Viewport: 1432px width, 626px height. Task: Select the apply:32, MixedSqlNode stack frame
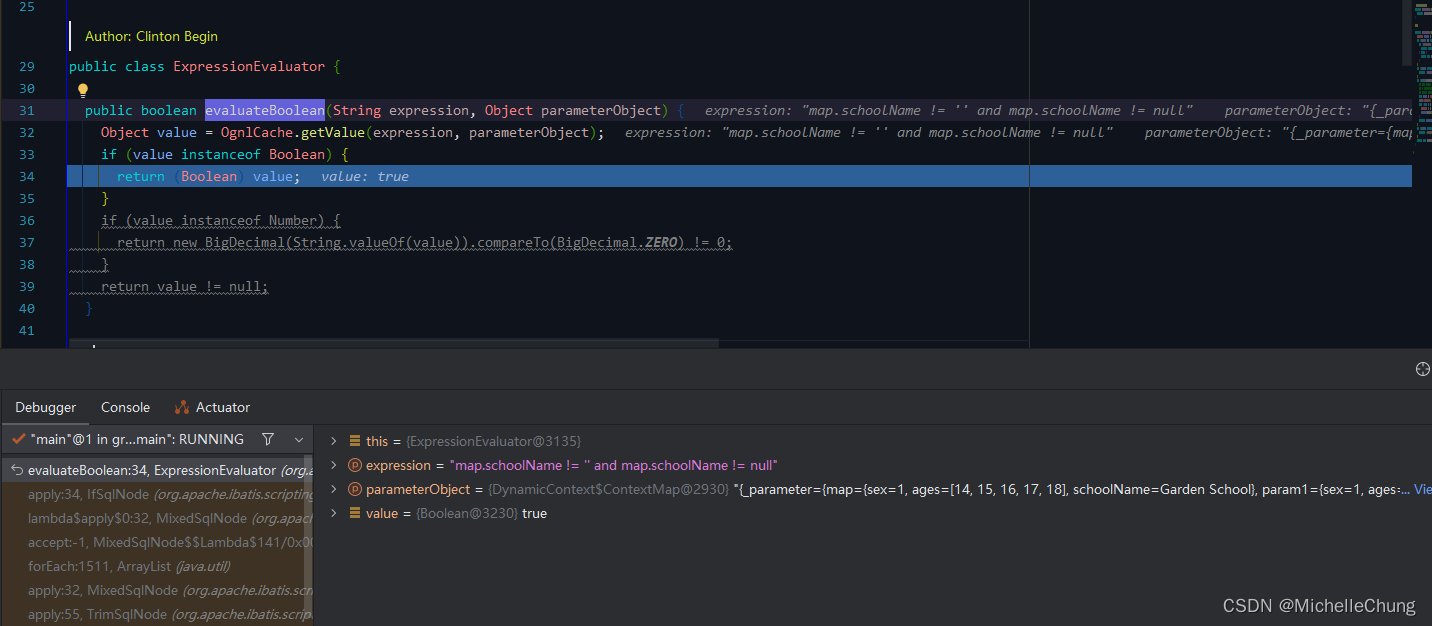click(x=157, y=590)
